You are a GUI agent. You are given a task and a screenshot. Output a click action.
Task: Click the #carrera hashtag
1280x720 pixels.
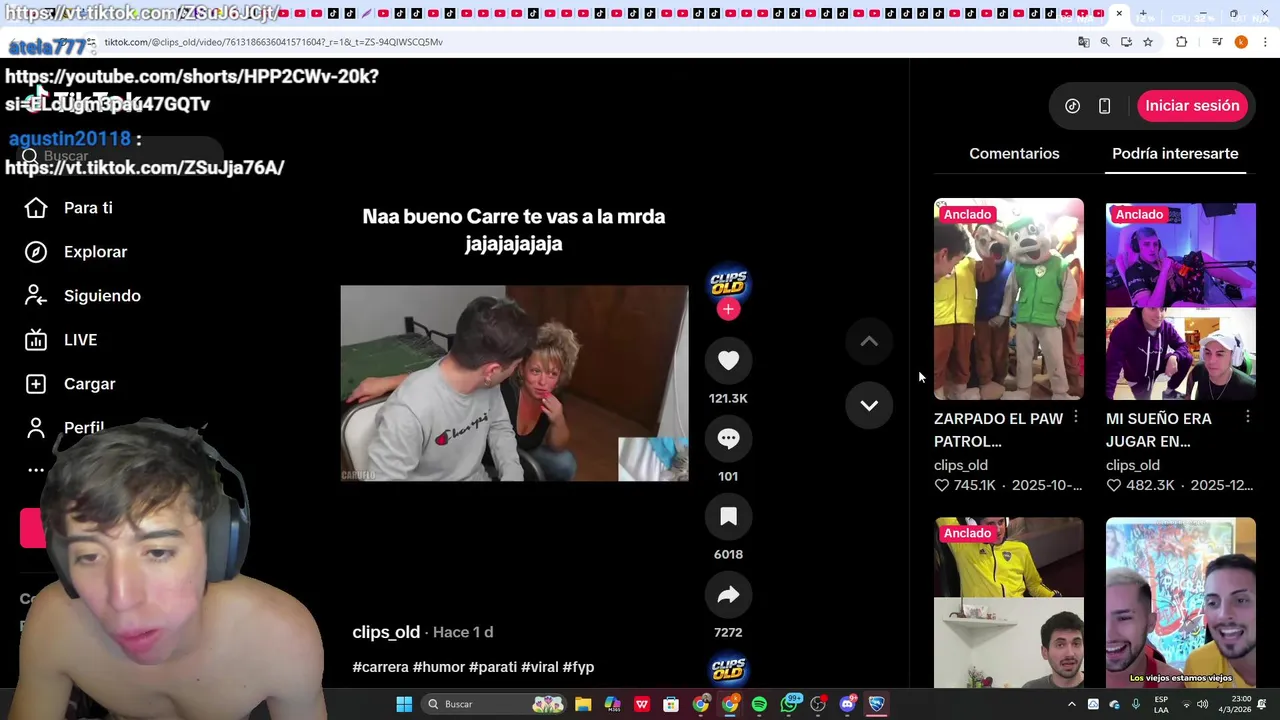tap(381, 667)
